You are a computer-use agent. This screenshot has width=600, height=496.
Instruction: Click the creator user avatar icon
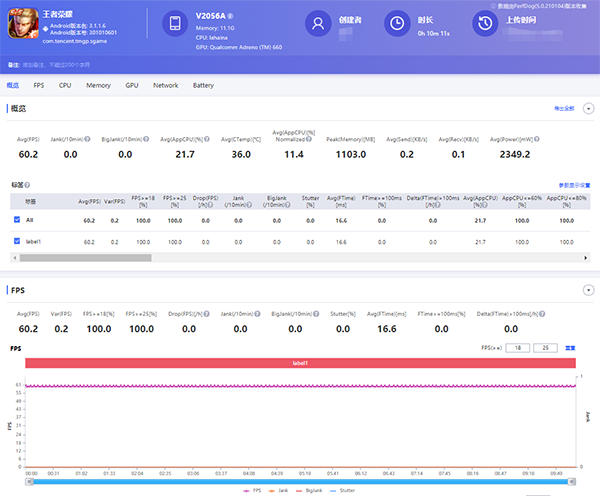click(x=318, y=24)
